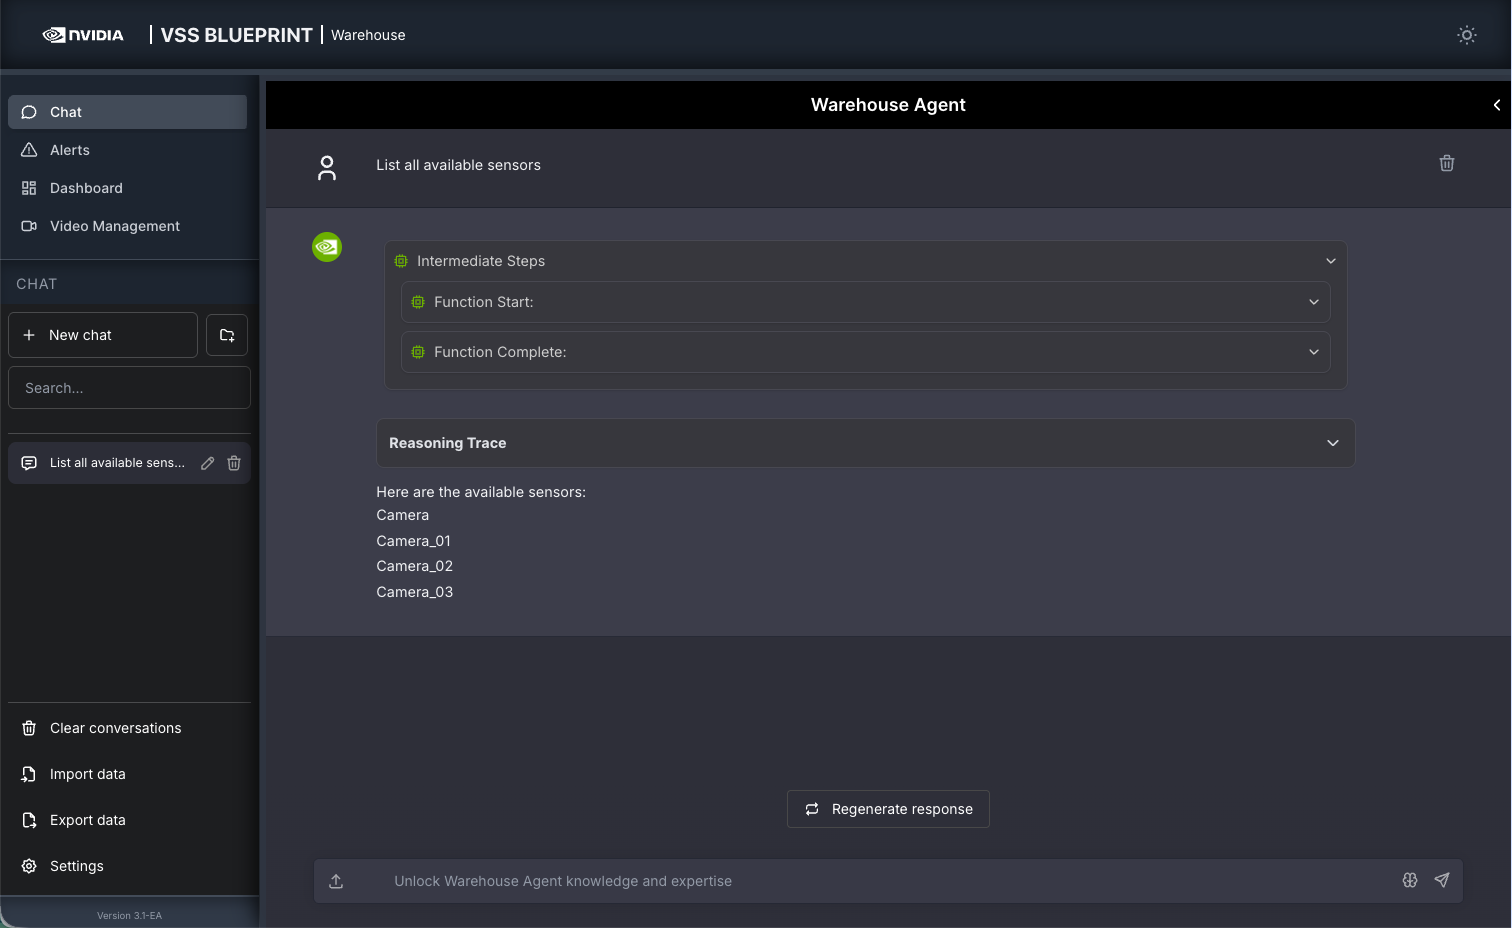
Task: Go to the Dashboard page
Action: 86,188
